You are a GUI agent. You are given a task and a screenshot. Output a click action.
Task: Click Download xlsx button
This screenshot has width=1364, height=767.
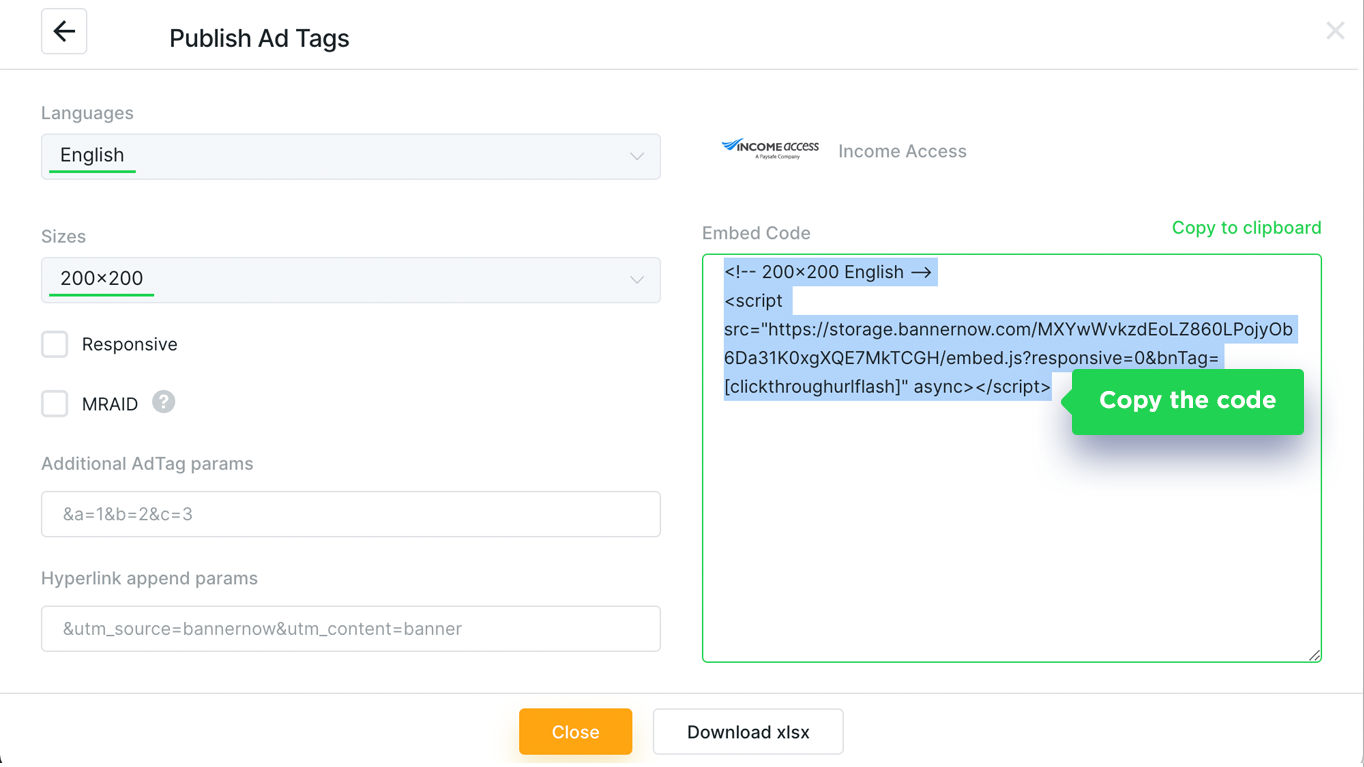coord(748,732)
